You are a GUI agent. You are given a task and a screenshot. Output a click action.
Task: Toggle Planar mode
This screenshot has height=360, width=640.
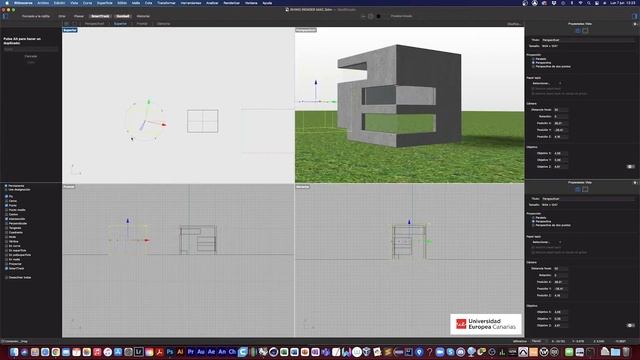coord(79,16)
